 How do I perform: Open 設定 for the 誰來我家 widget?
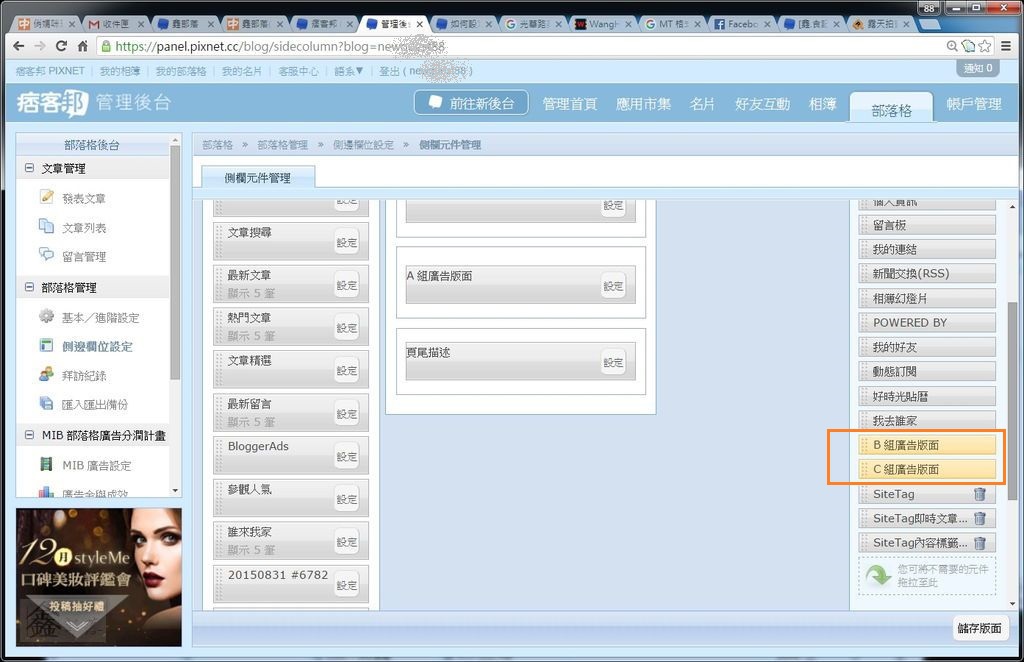click(x=347, y=542)
